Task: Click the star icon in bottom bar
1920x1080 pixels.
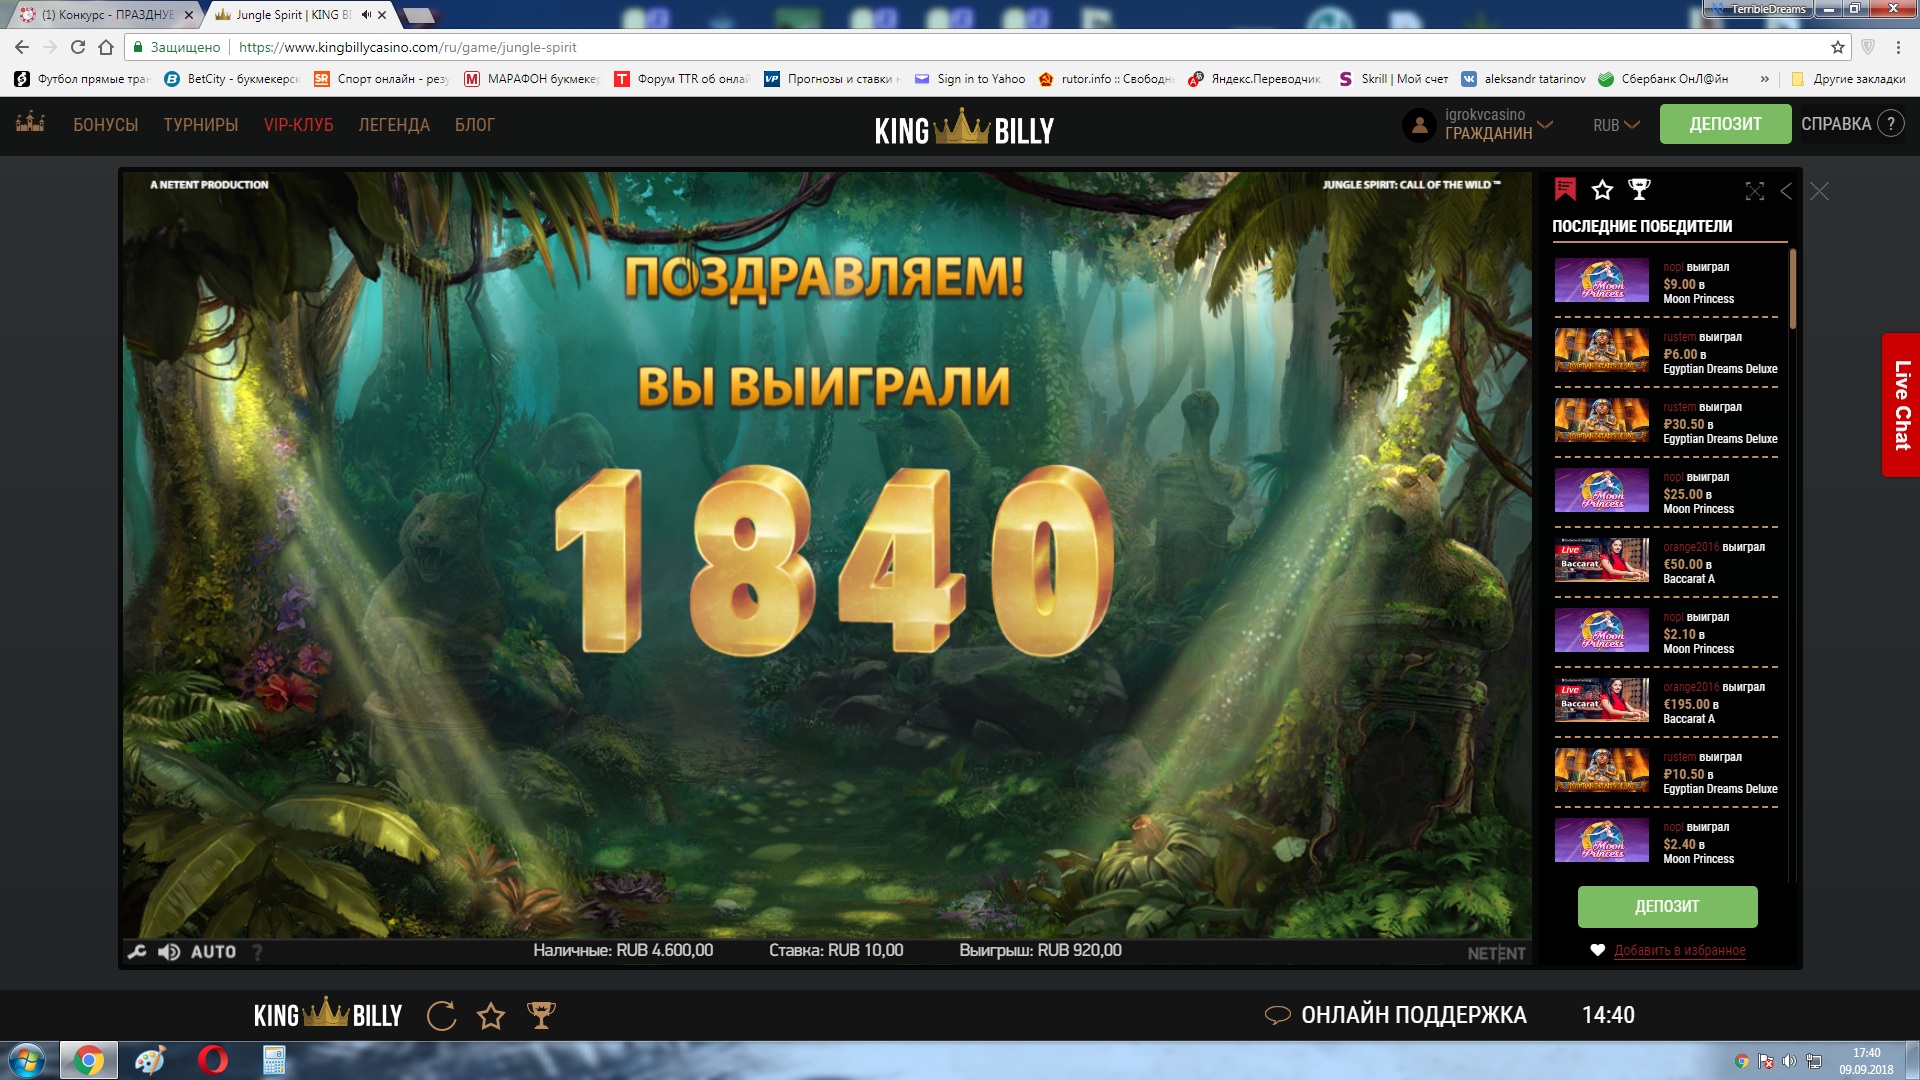Action: (491, 1016)
